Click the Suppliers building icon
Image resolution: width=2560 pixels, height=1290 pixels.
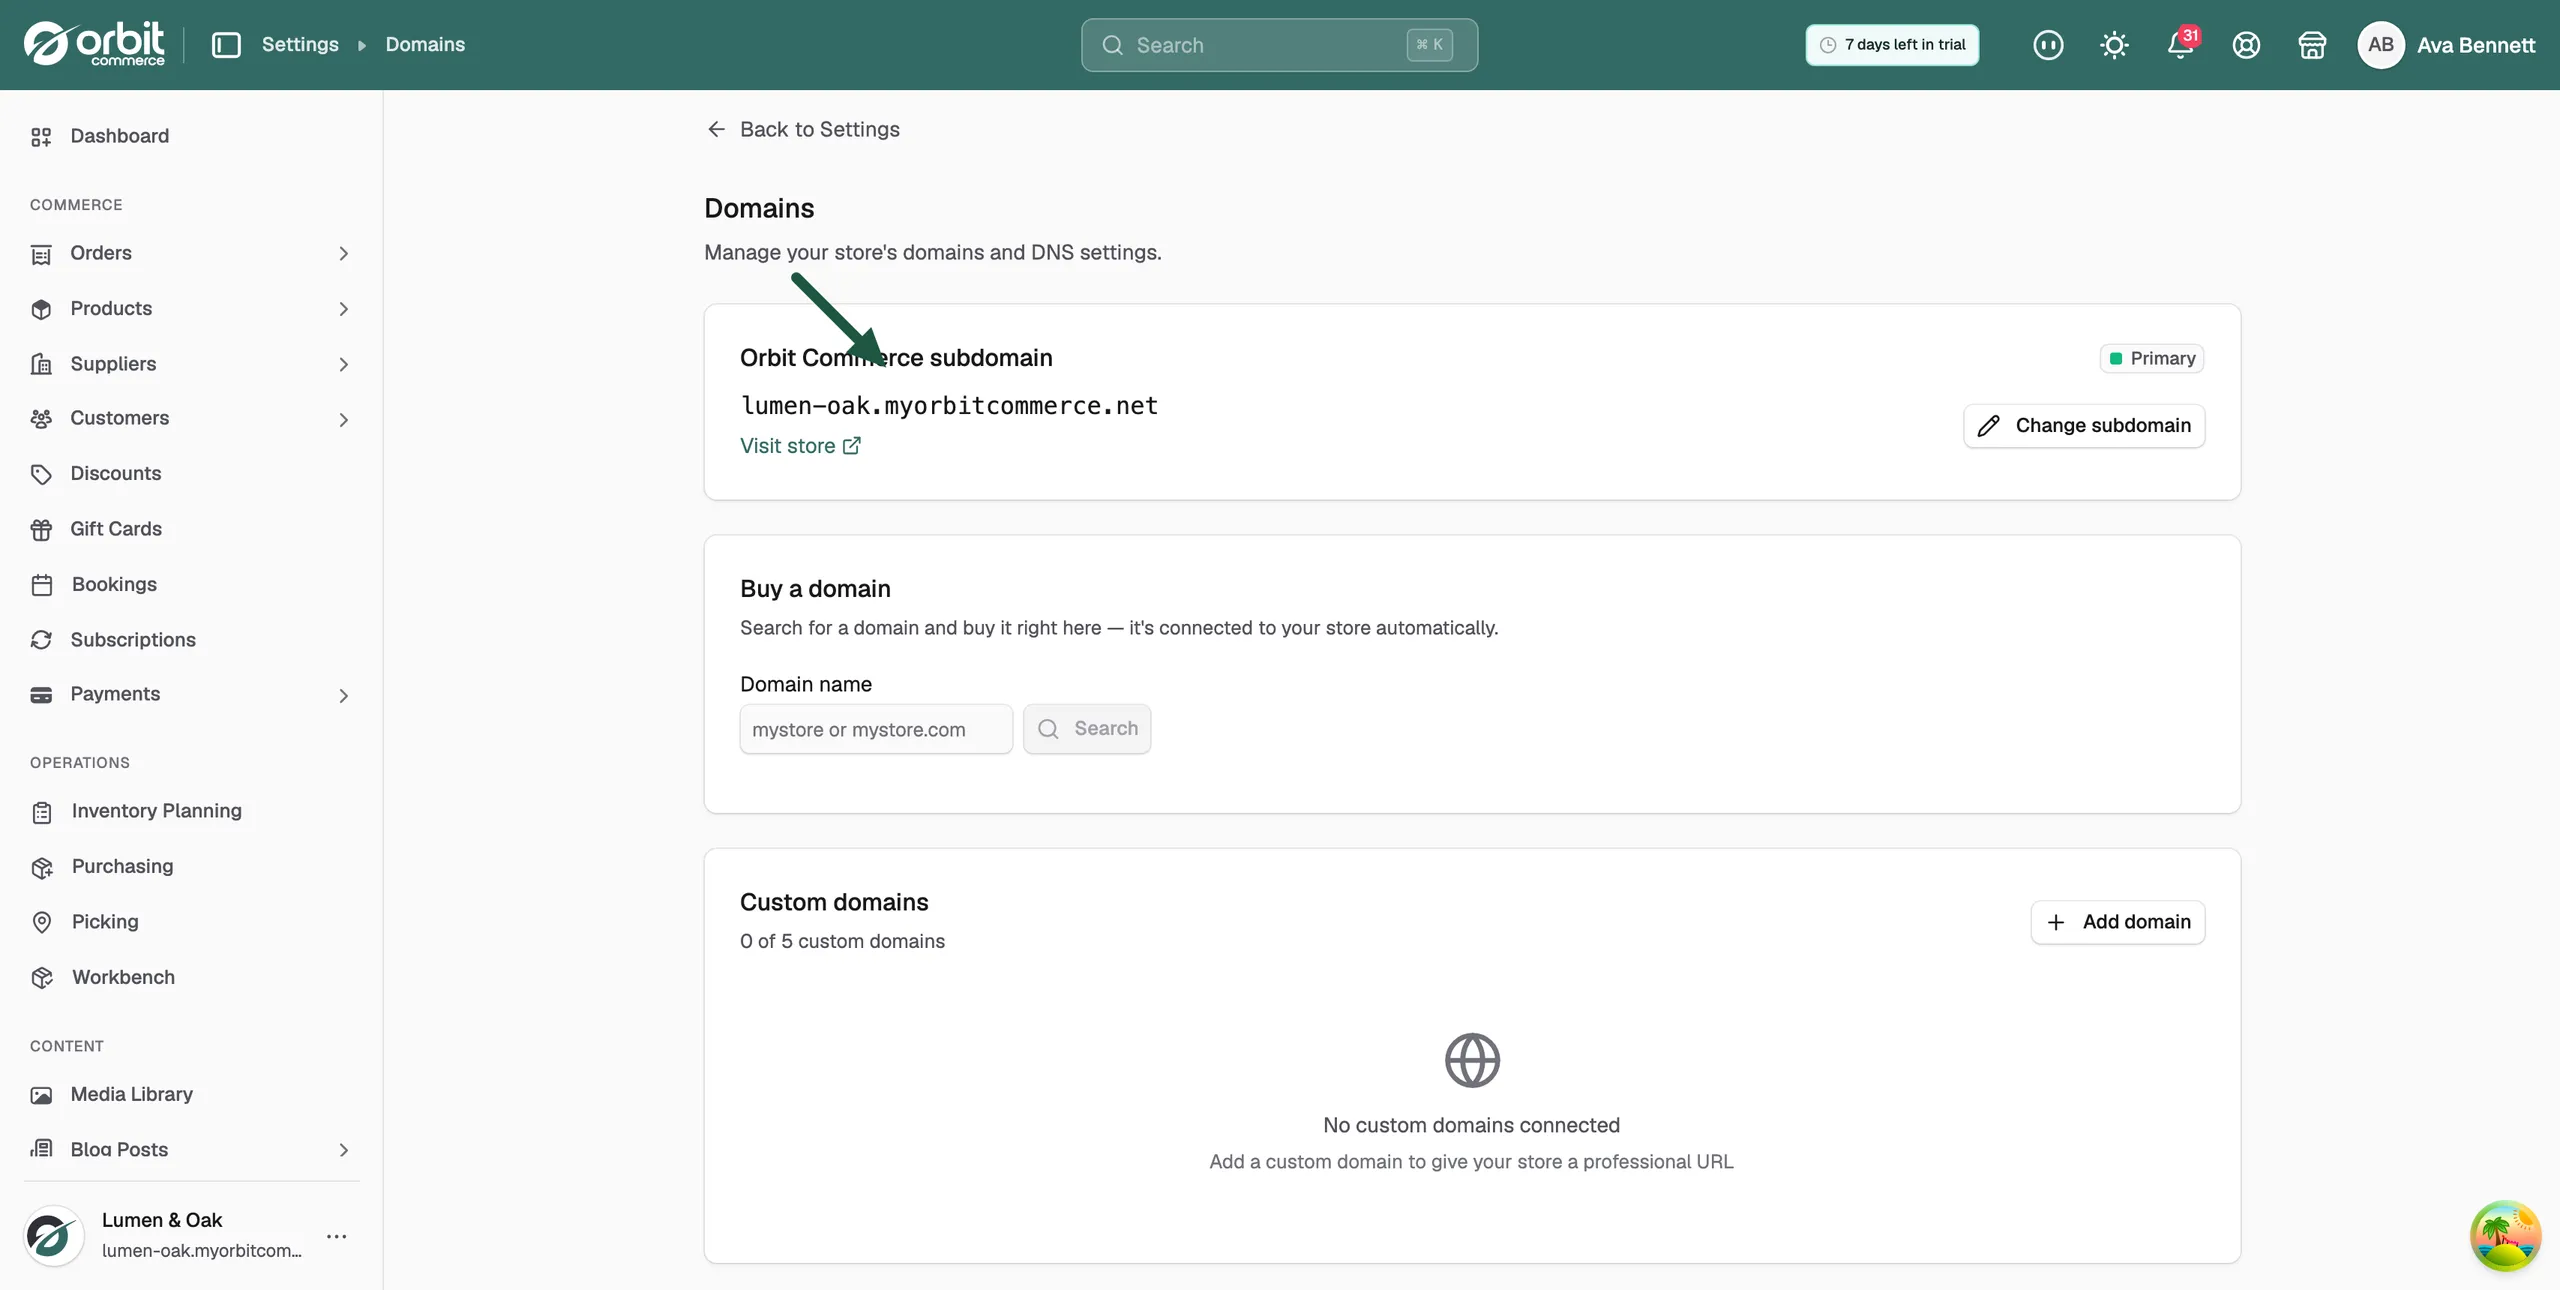click(x=41, y=364)
